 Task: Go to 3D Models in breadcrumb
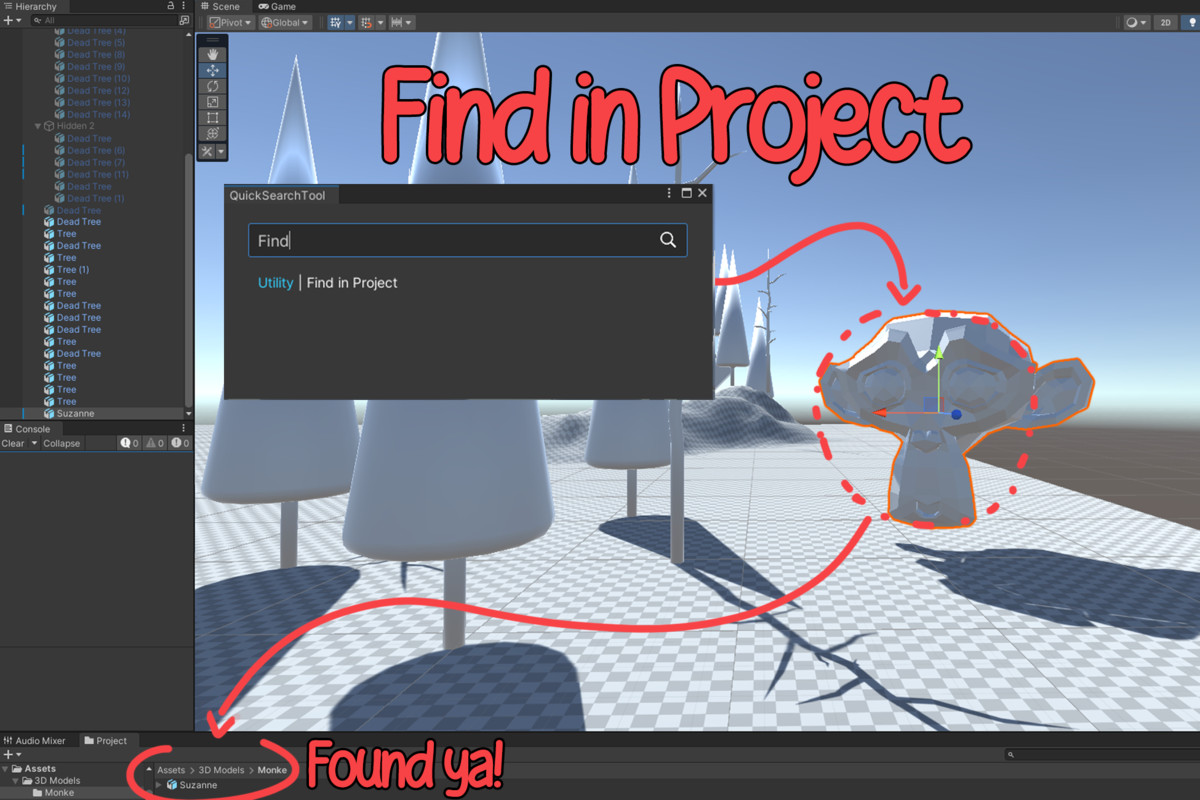221,770
